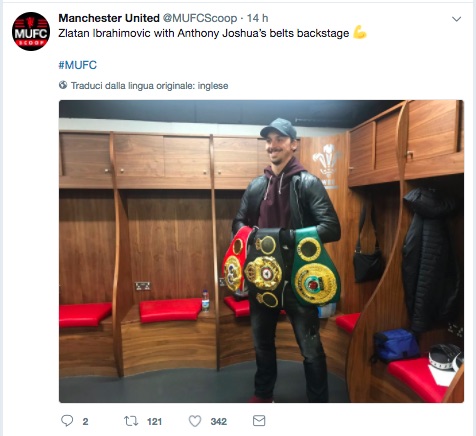
Task: Click the 14 h timestamp
Action: coord(257,18)
